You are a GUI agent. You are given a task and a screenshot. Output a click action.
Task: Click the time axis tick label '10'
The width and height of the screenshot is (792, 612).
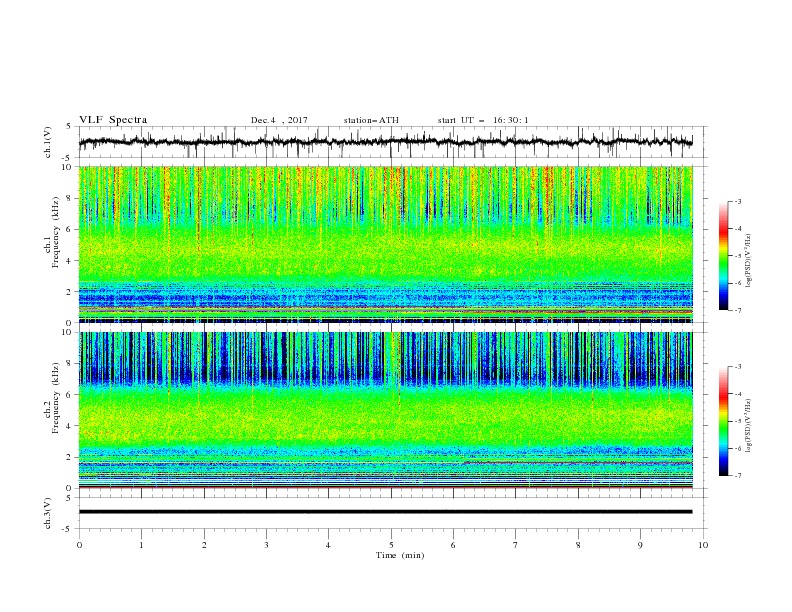703,545
